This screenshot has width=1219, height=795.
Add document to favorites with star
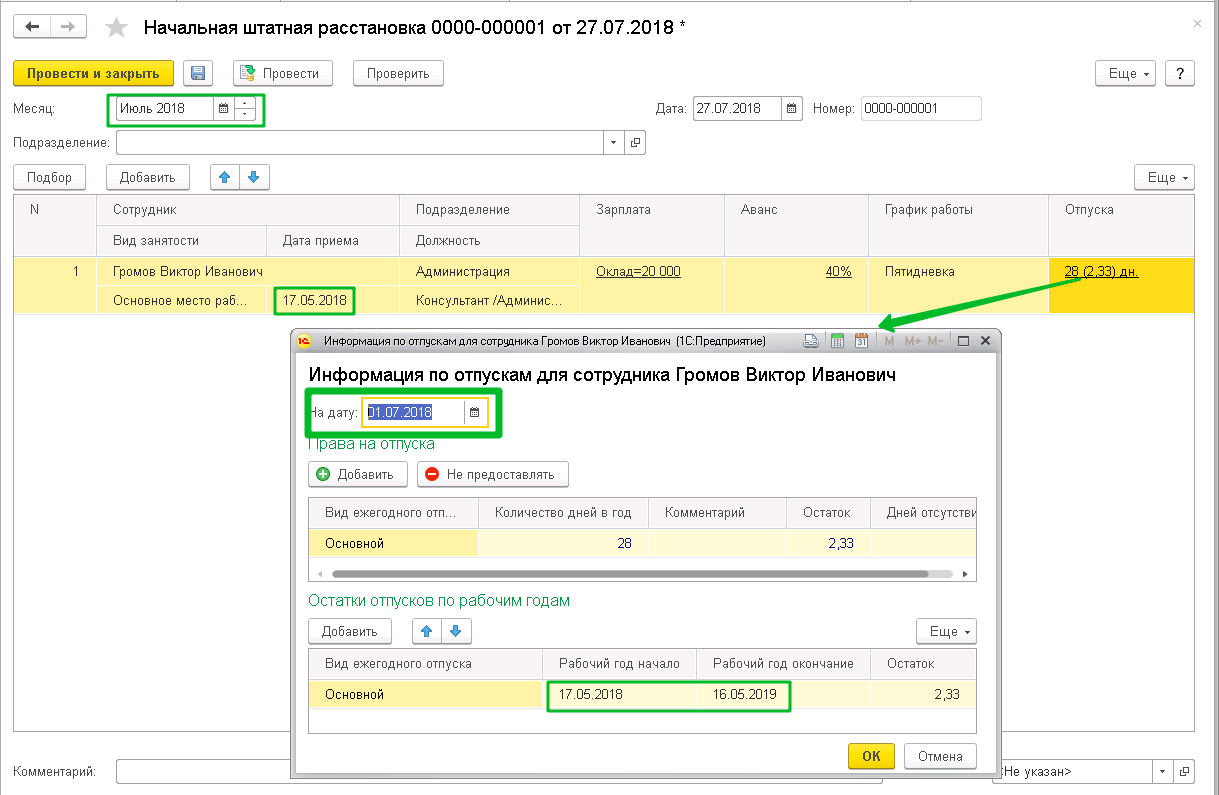[x=117, y=28]
